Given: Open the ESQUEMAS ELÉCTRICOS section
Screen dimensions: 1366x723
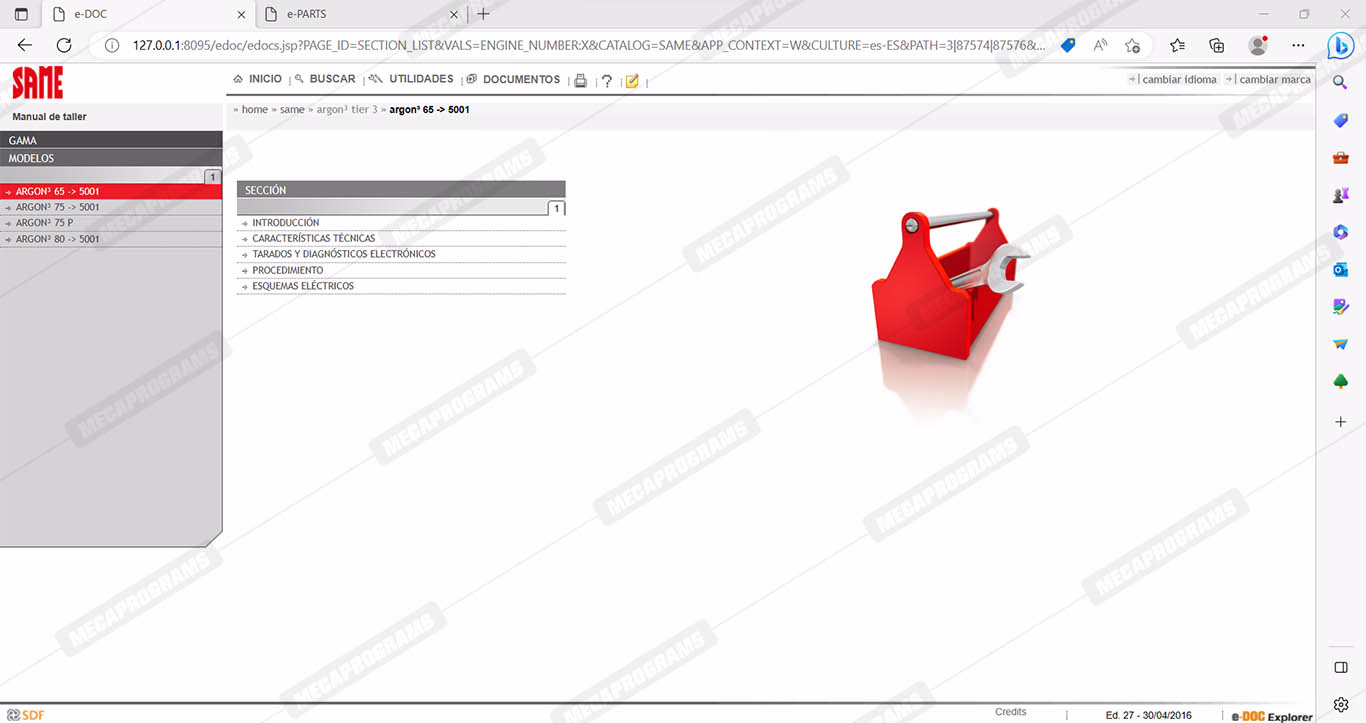Looking at the screenshot, I should coord(303,286).
